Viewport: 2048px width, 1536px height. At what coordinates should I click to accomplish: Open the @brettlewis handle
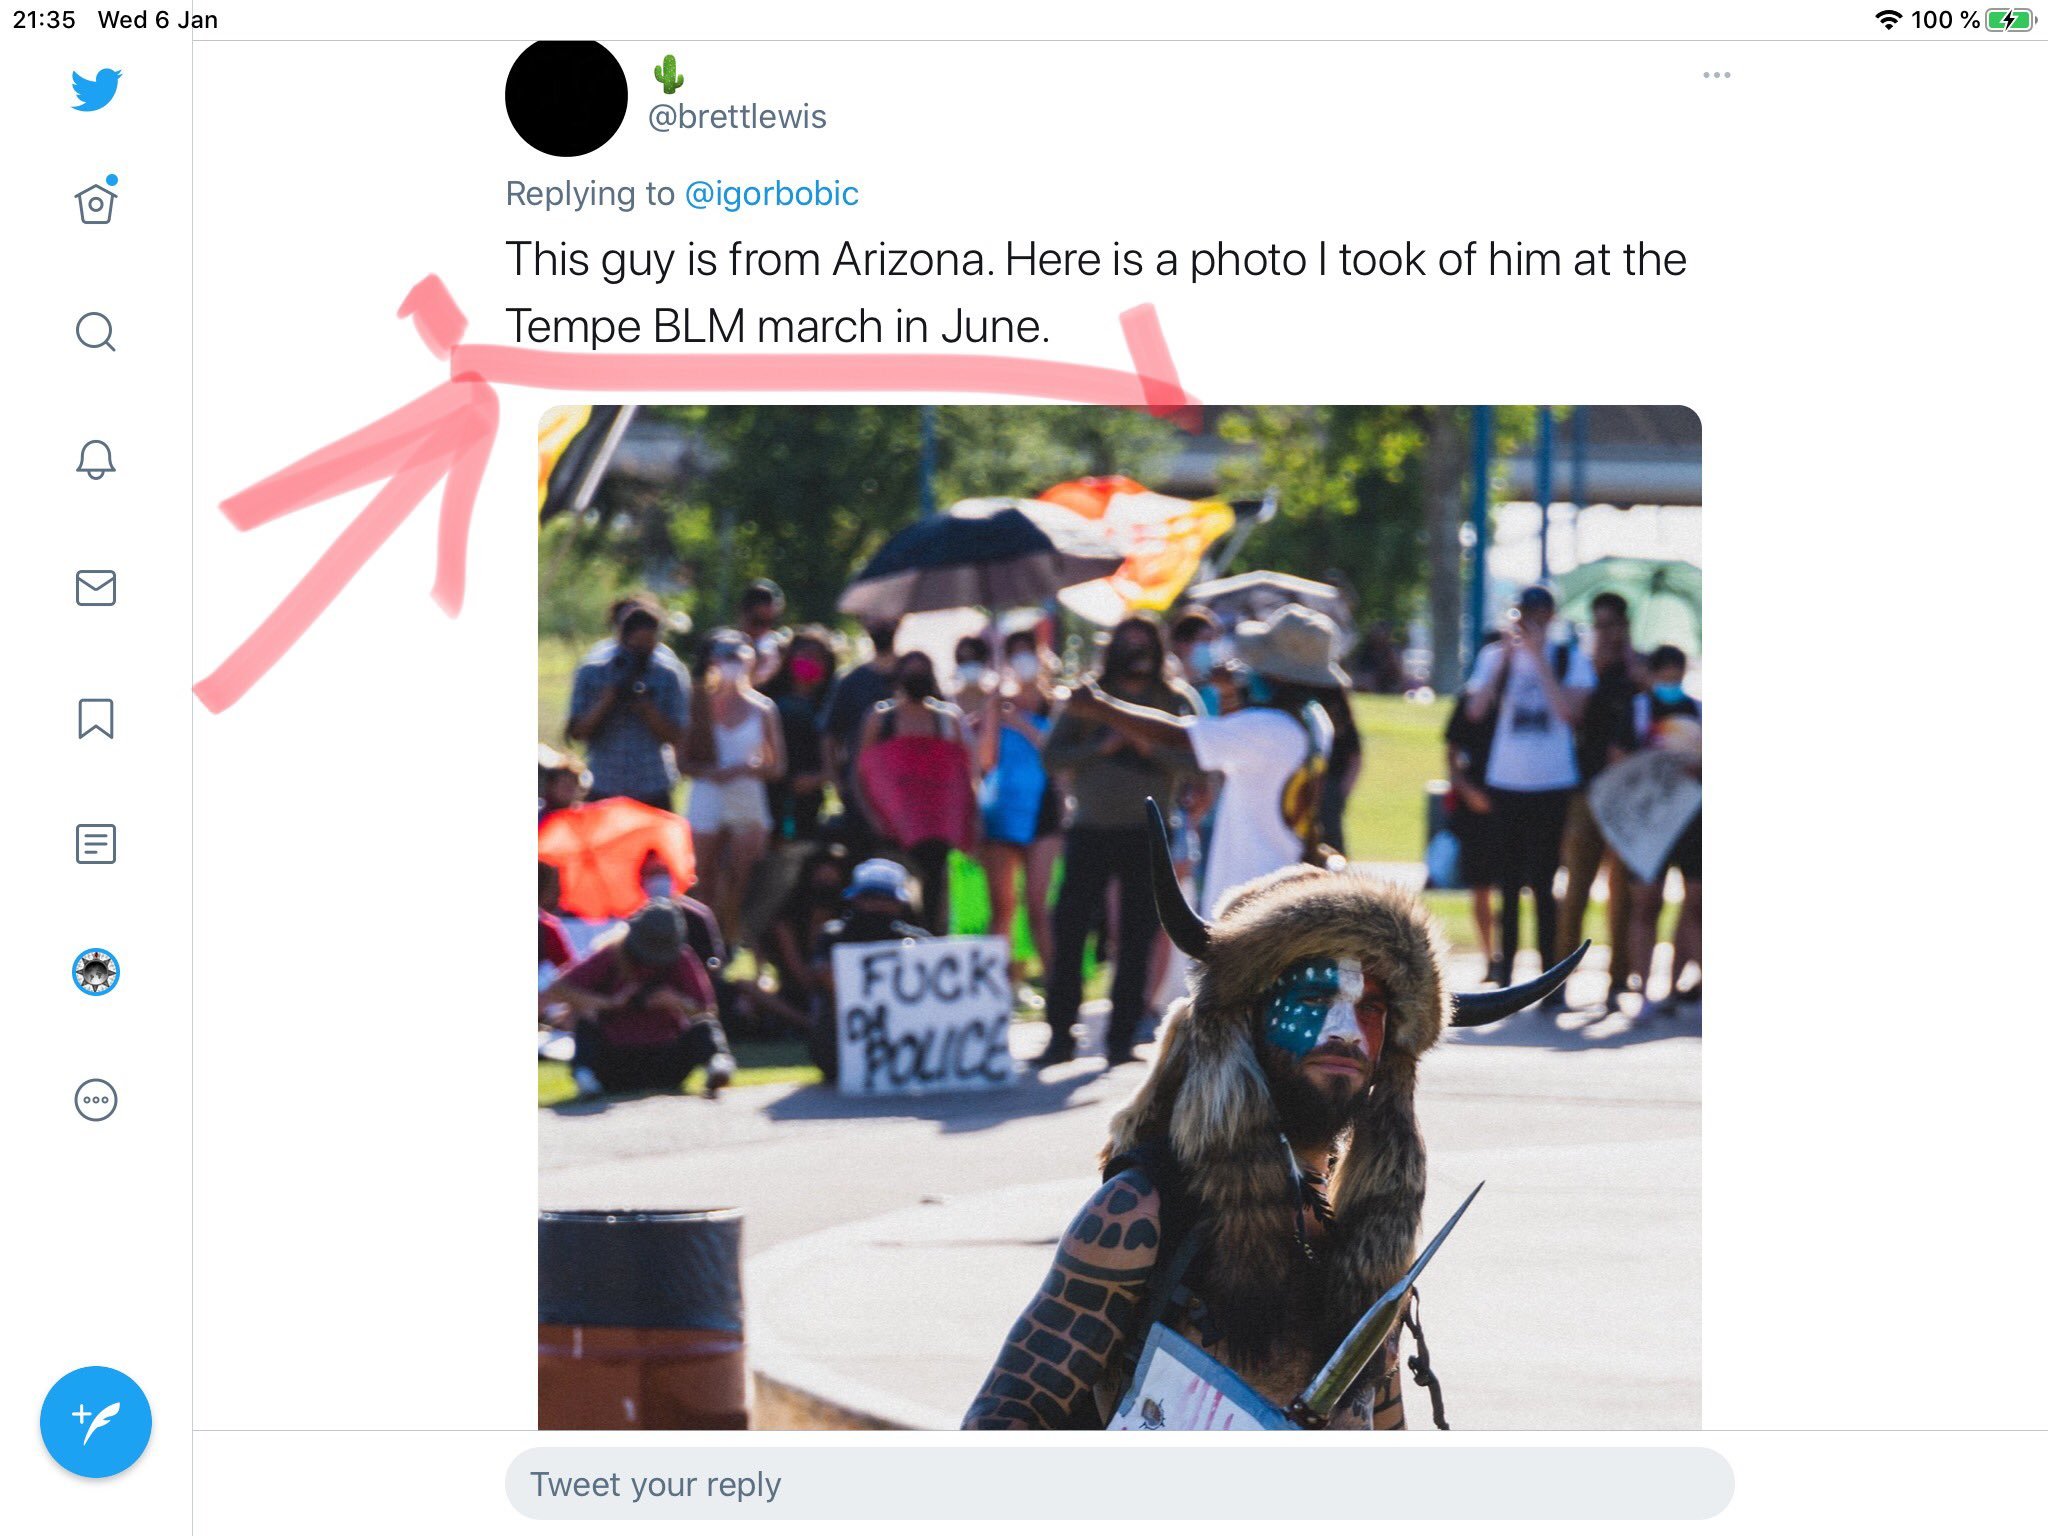click(737, 116)
